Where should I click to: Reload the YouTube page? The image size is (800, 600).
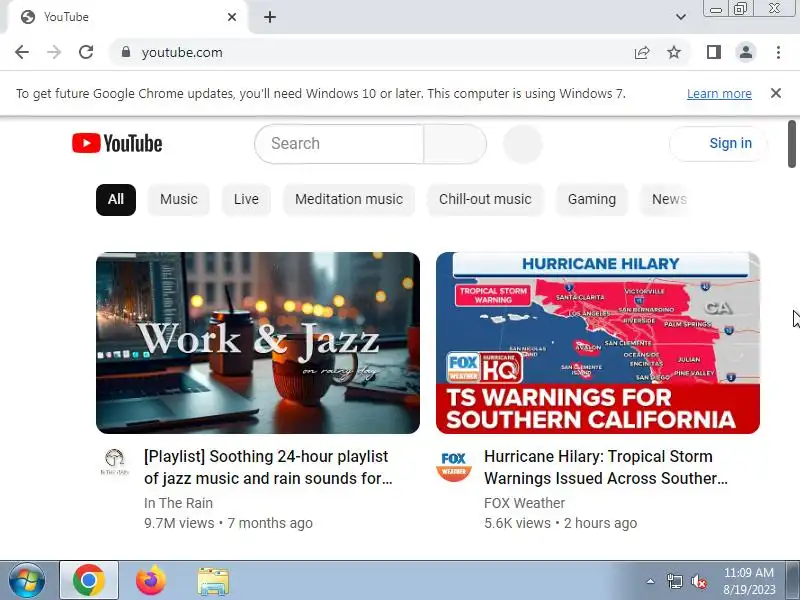click(x=86, y=52)
